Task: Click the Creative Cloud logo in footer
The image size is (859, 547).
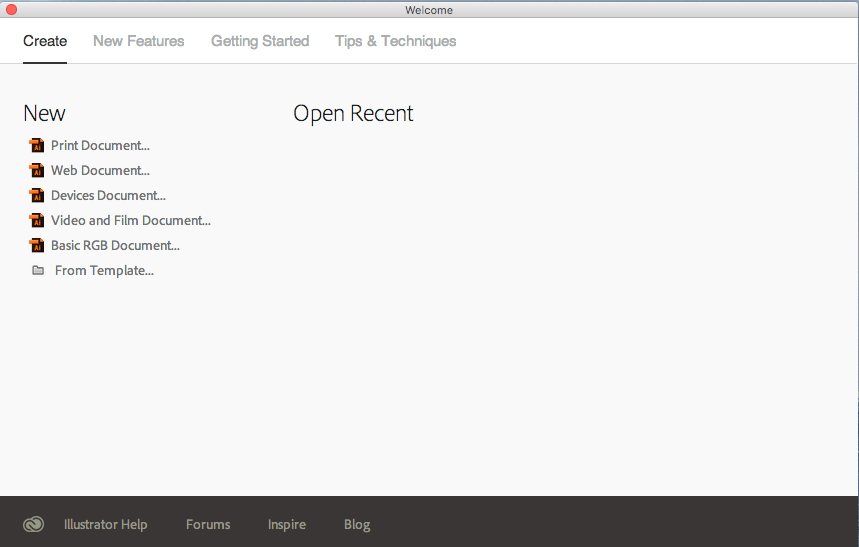Action: [33, 525]
